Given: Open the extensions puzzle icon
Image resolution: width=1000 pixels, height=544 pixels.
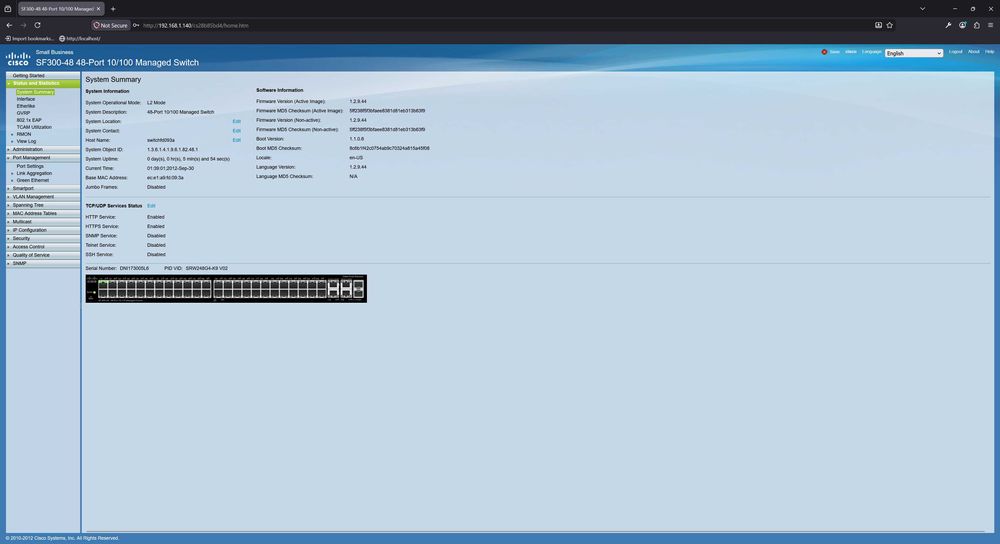Looking at the screenshot, I should [x=976, y=26].
